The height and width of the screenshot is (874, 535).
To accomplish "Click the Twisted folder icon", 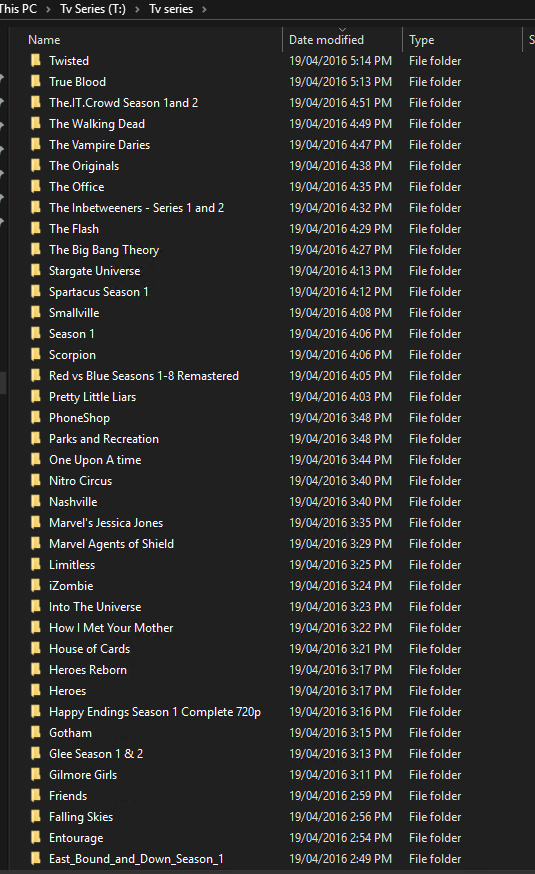I will pyautogui.click(x=36, y=60).
